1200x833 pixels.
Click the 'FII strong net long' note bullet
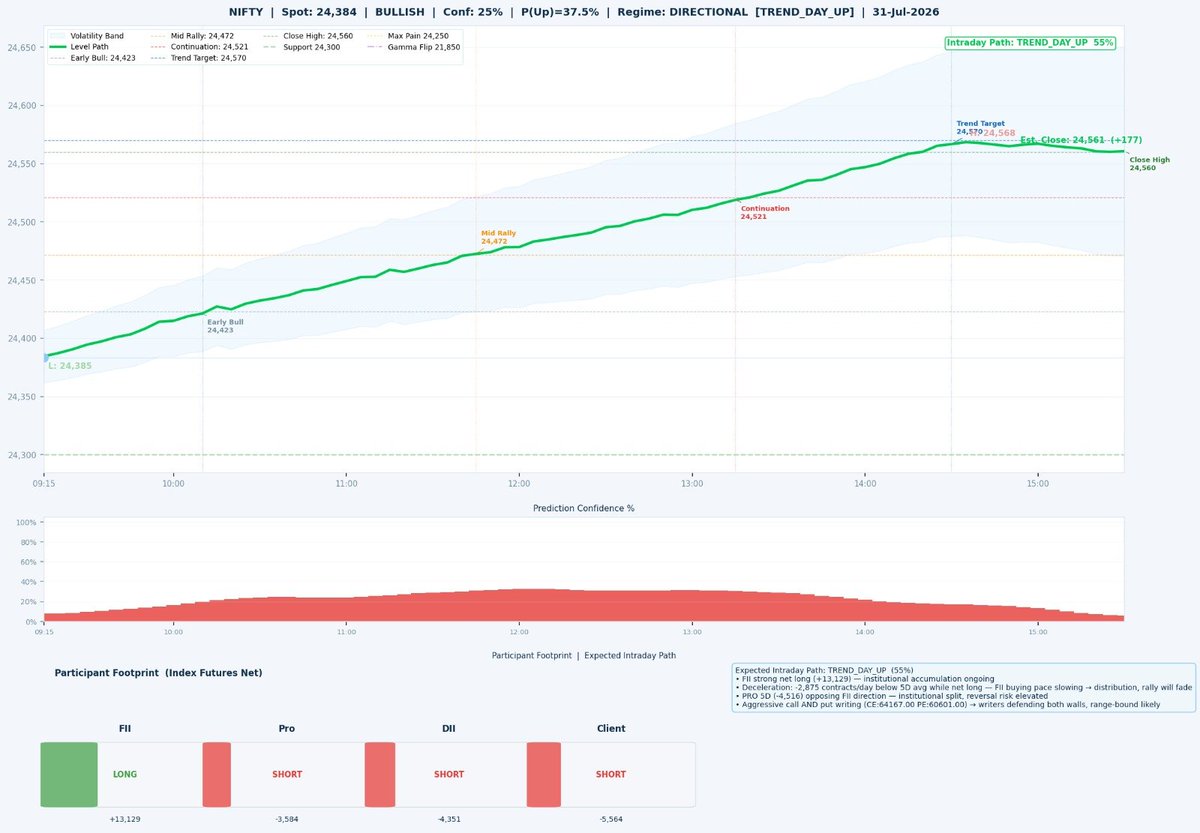(865, 679)
